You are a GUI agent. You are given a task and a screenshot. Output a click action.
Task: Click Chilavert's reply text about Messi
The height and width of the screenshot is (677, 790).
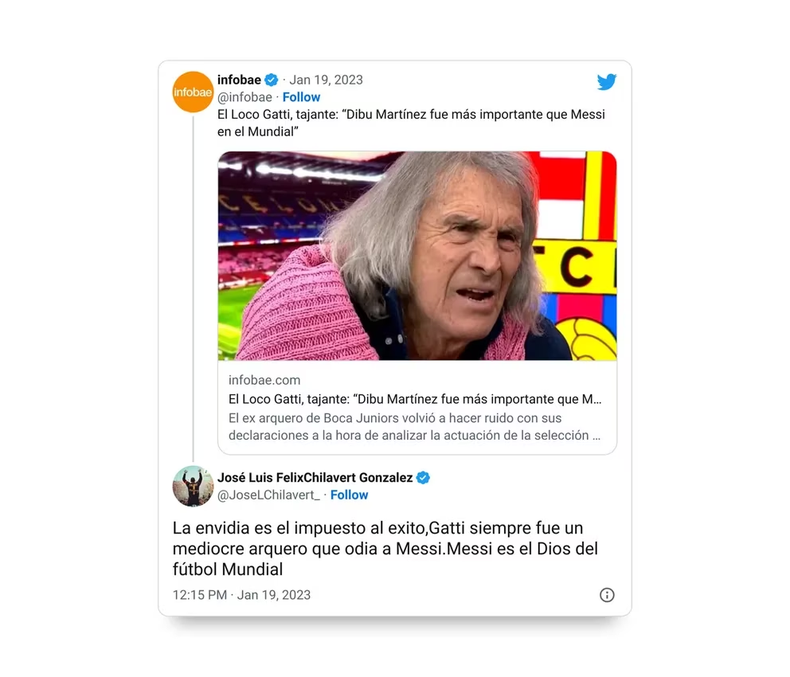pos(385,549)
